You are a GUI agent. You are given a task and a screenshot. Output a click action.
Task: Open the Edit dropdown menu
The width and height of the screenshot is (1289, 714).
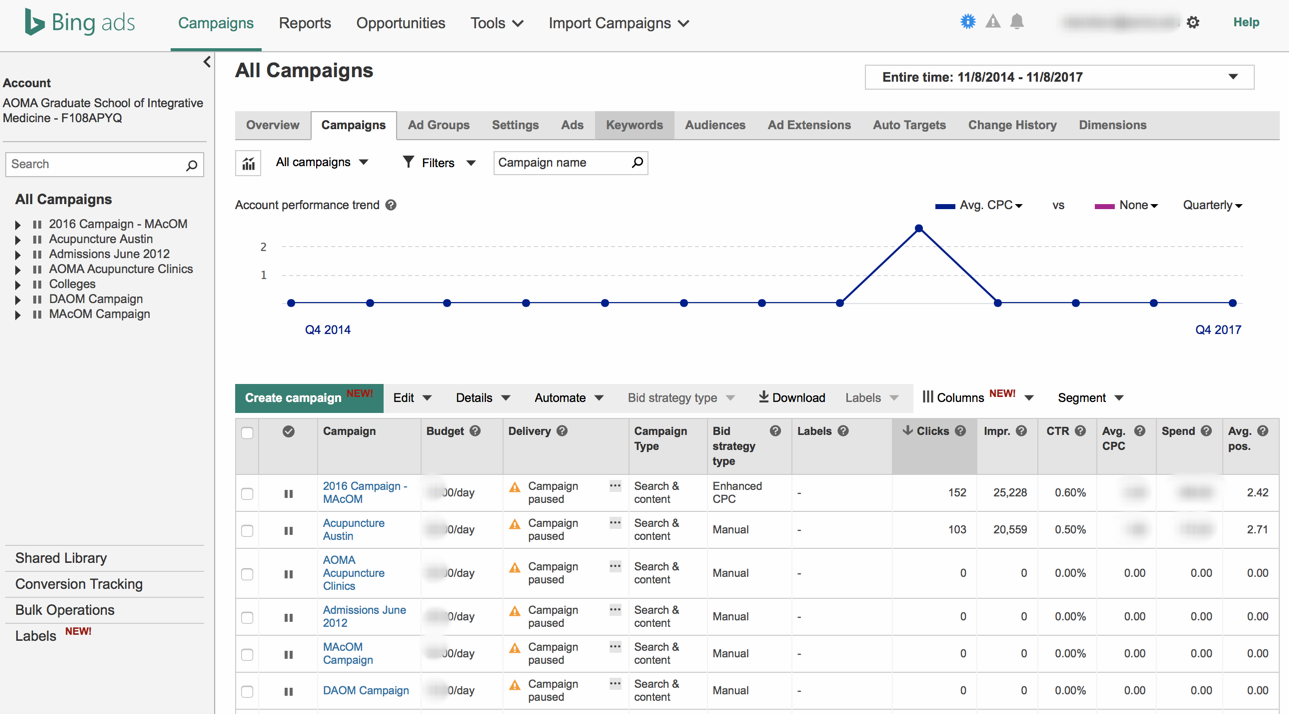412,398
